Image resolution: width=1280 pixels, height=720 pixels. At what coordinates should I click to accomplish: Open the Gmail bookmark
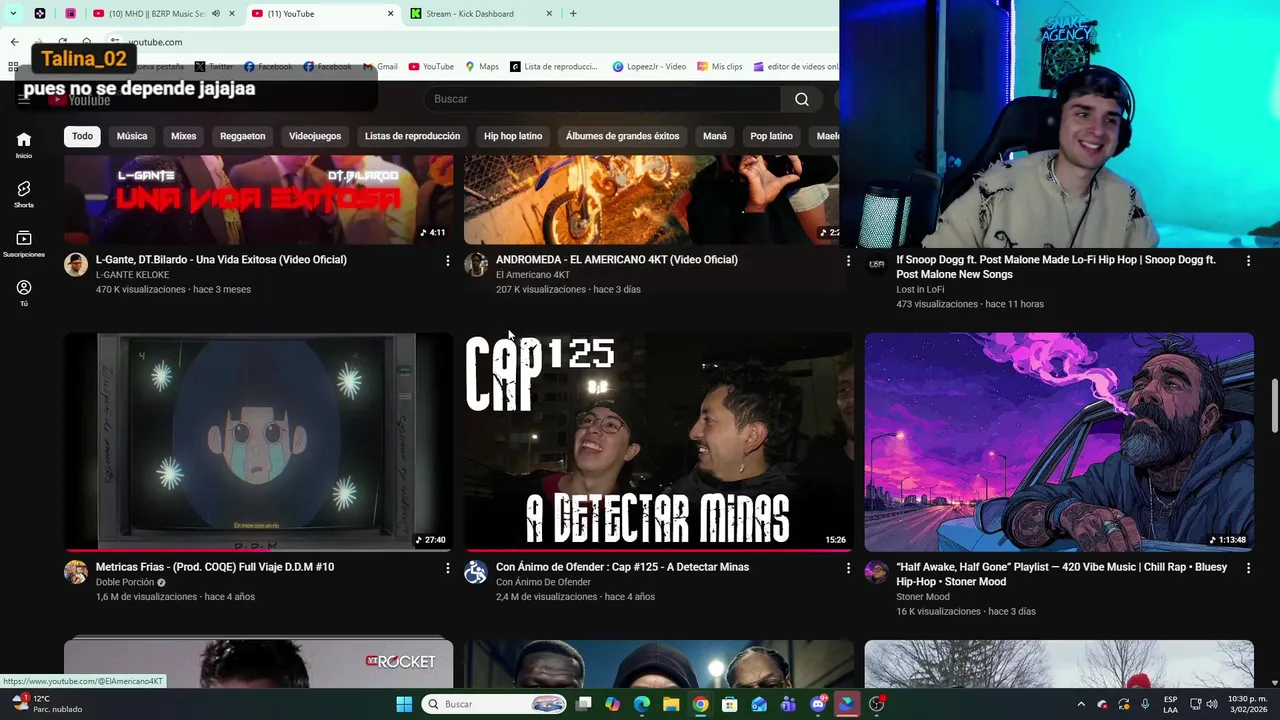(x=380, y=67)
